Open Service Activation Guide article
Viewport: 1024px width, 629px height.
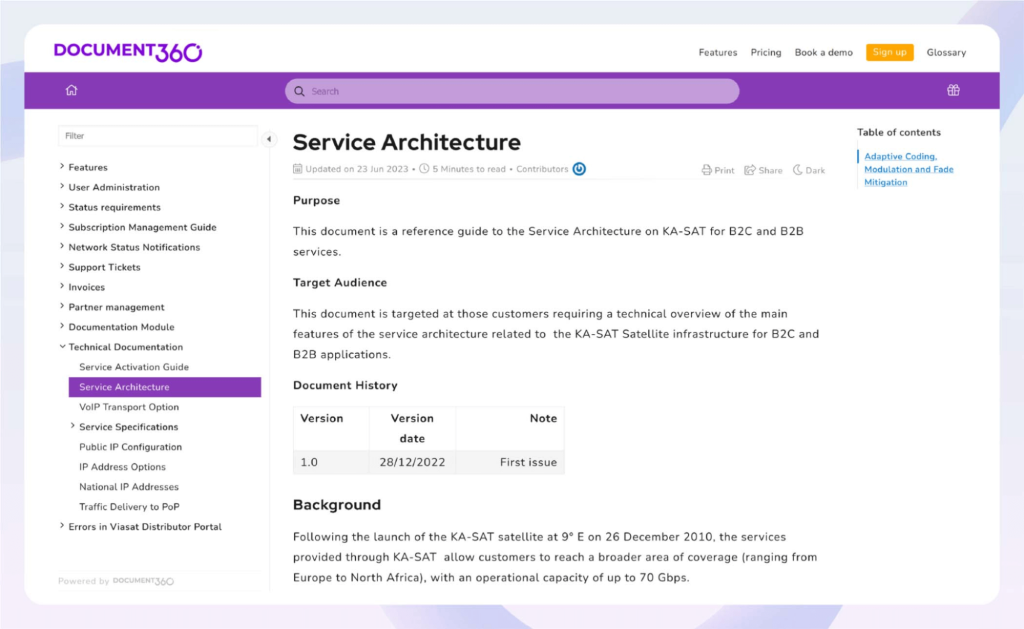pyautogui.click(x=134, y=367)
